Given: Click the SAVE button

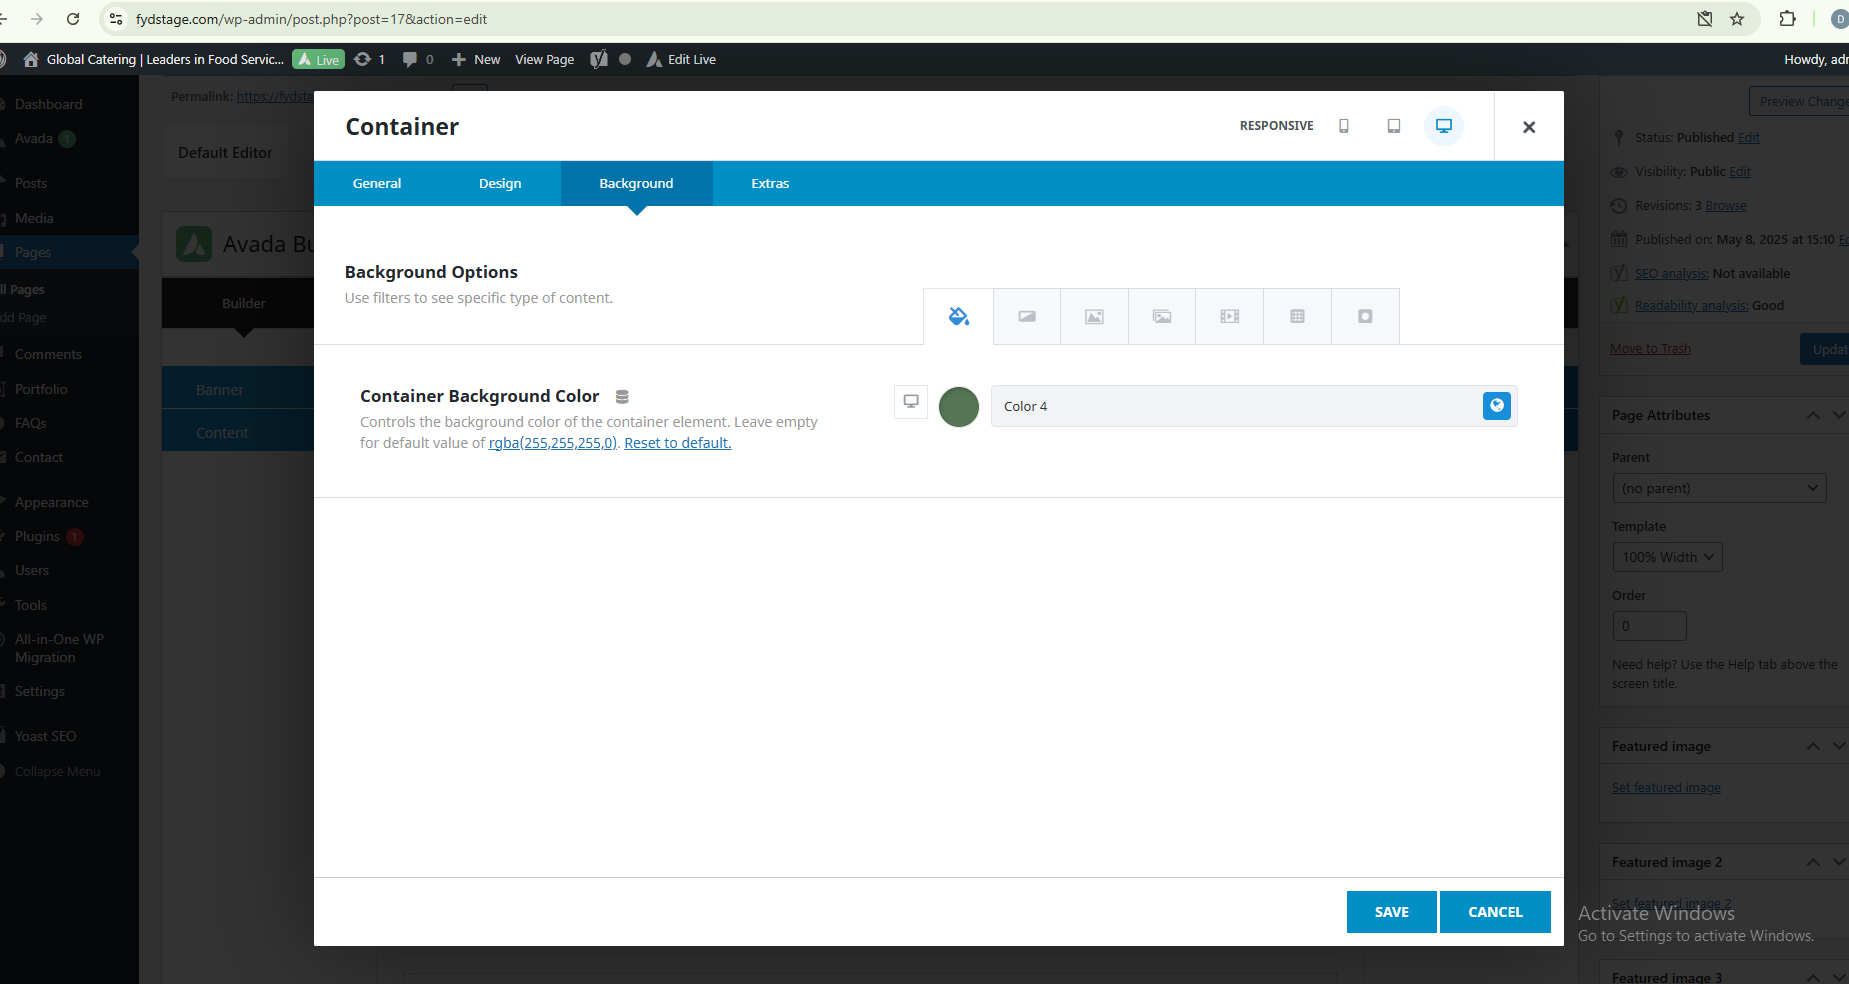Looking at the screenshot, I should tap(1391, 912).
